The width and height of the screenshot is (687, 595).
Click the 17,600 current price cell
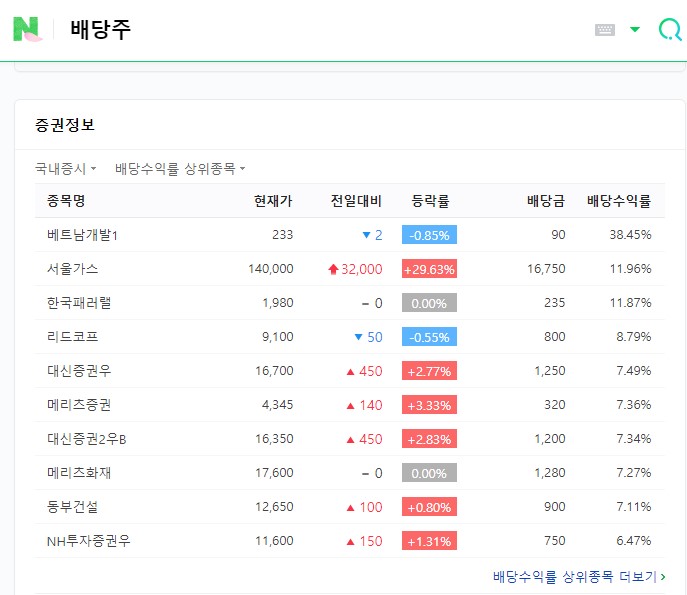(274, 473)
